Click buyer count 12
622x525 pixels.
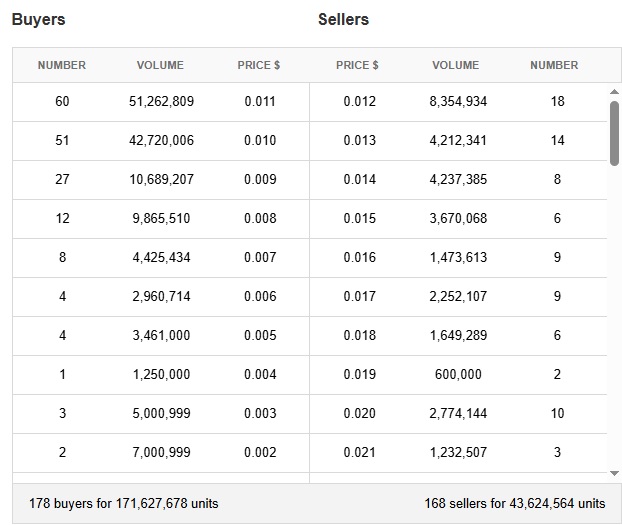pyautogui.click(x=62, y=218)
